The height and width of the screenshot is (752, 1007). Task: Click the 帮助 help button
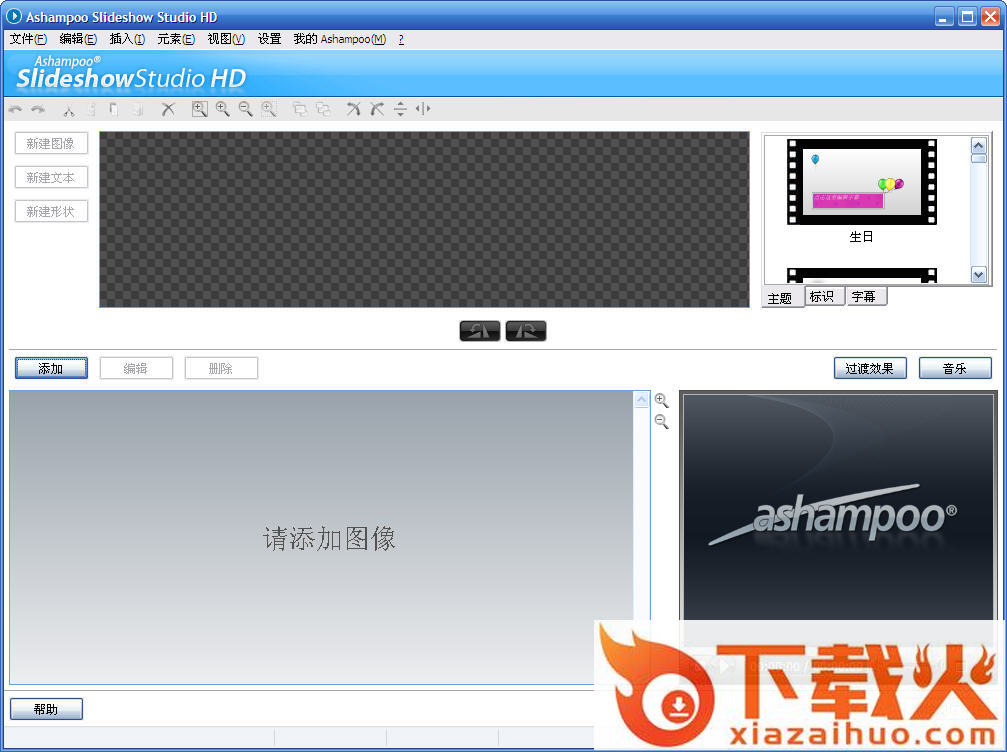(x=46, y=709)
